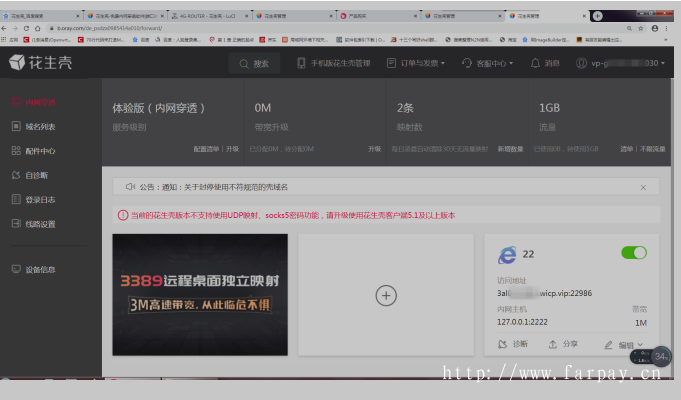Select 自诊断 in the left sidebar
Screen dimensions: 681x400
coord(36,175)
